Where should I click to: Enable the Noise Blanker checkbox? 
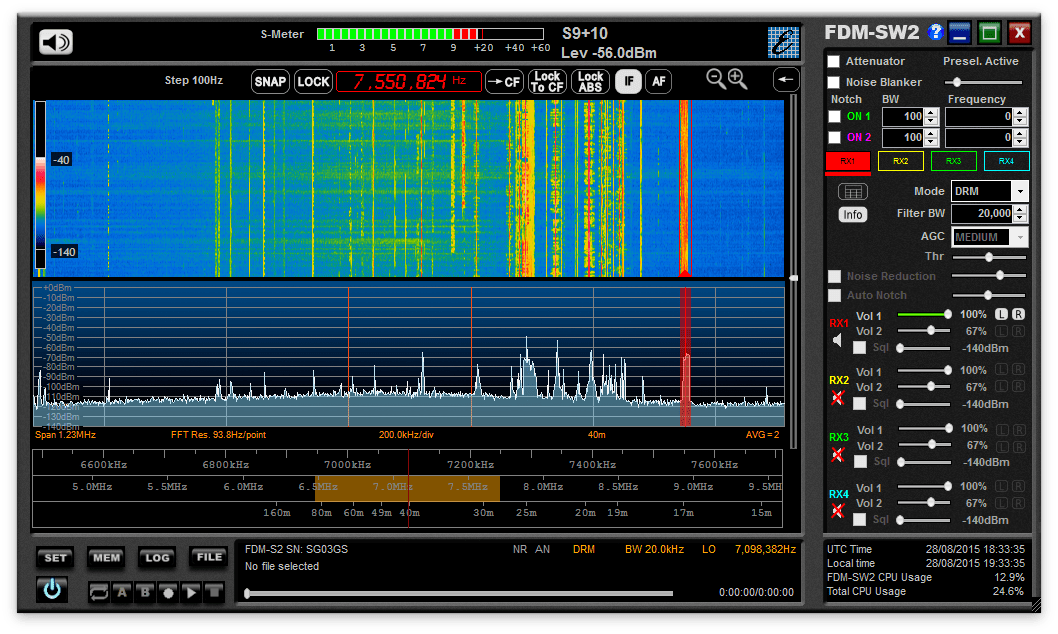pyautogui.click(x=834, y=82)
